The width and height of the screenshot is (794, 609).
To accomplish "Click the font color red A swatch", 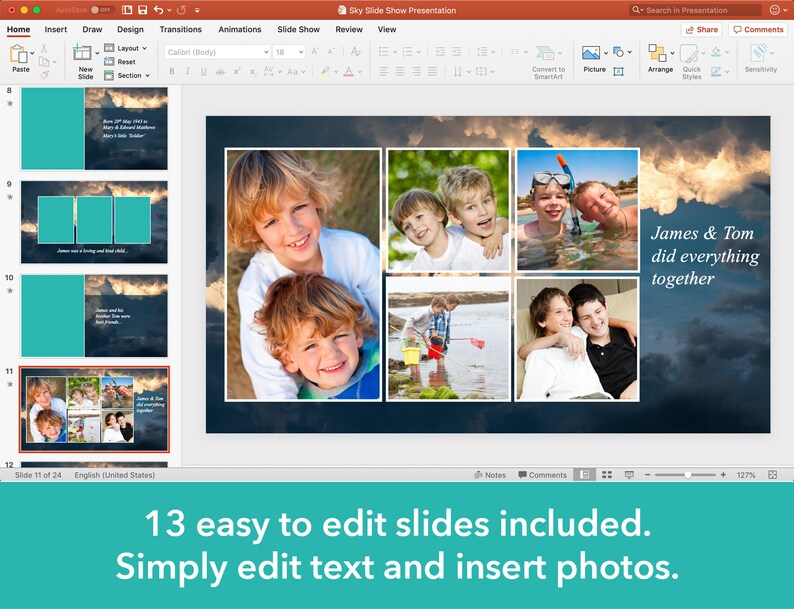I will point(348,72).
